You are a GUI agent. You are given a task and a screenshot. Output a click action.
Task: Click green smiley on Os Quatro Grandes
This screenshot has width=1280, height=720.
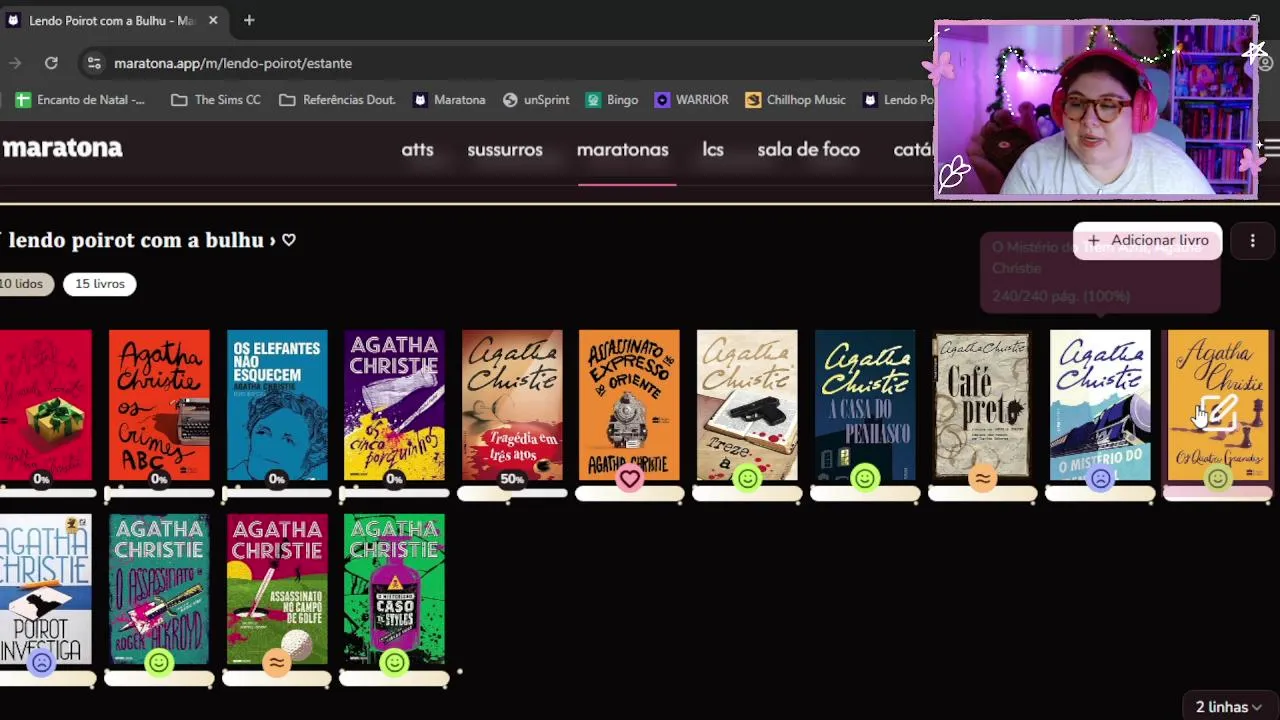[1217, 479]
